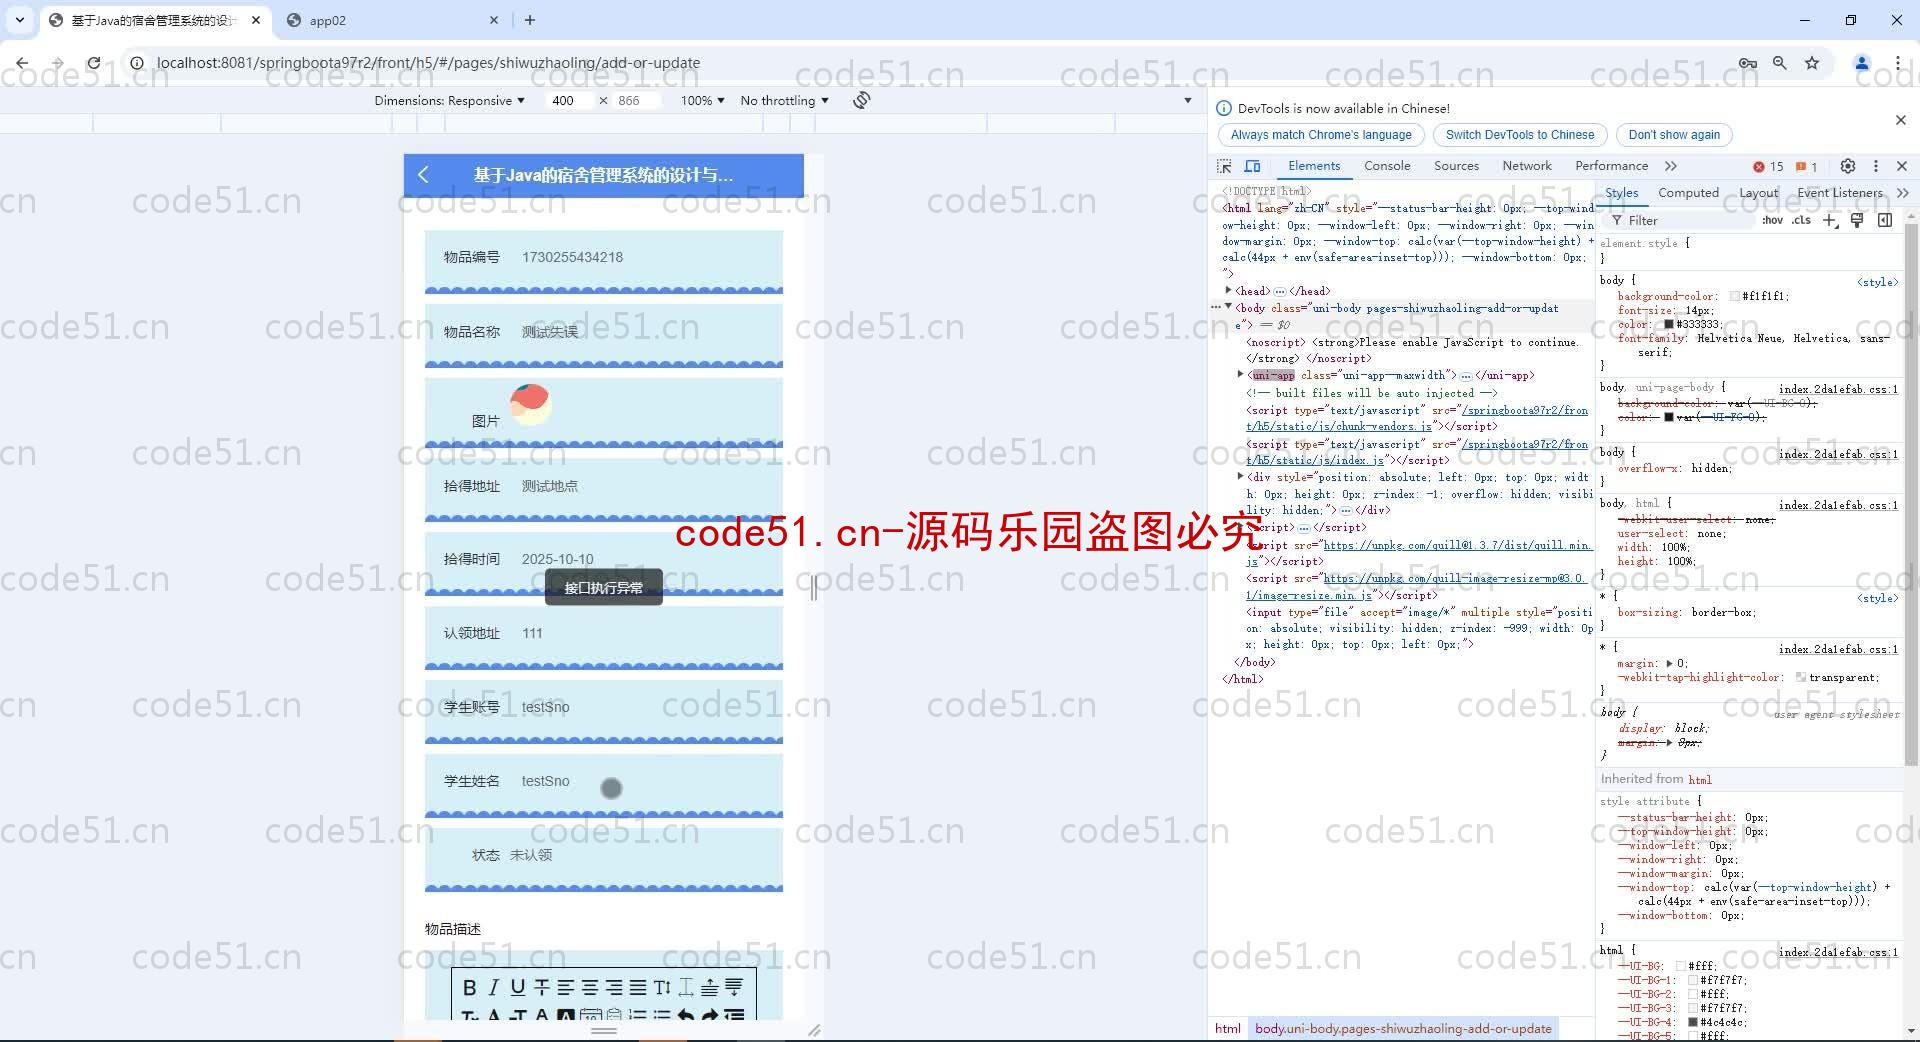Open line height option in editor toolbar
1920x1042 pixels.
(x=662, y=988)
